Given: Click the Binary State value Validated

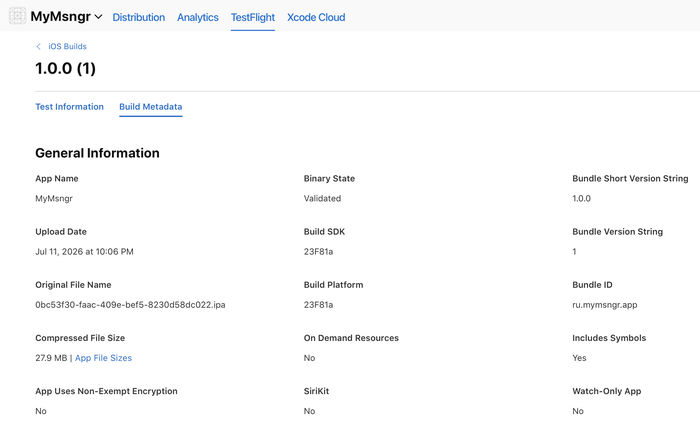Looking at the screenshot, I should pyautogui.click(x=322, y=199).
